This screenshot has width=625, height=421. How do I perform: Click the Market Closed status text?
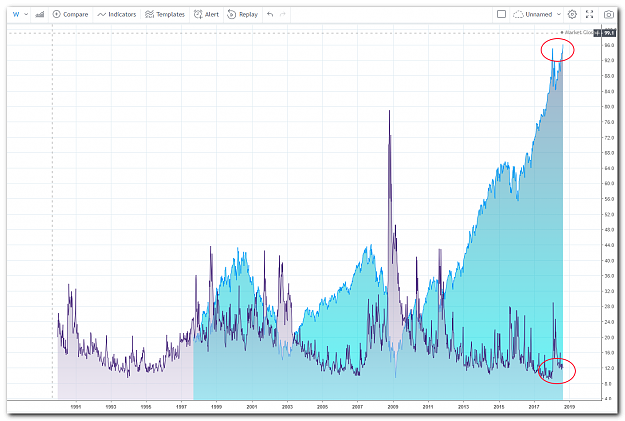tap(577, 32)
